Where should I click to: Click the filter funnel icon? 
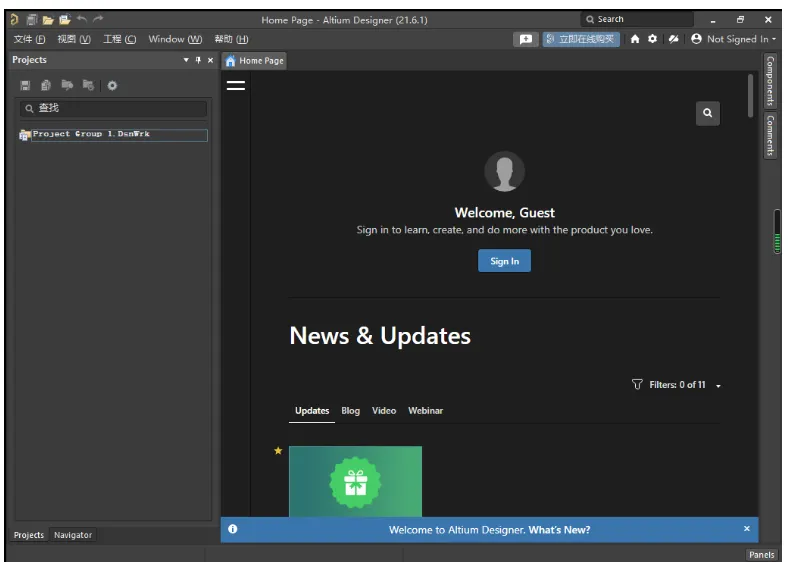(637, 385)
